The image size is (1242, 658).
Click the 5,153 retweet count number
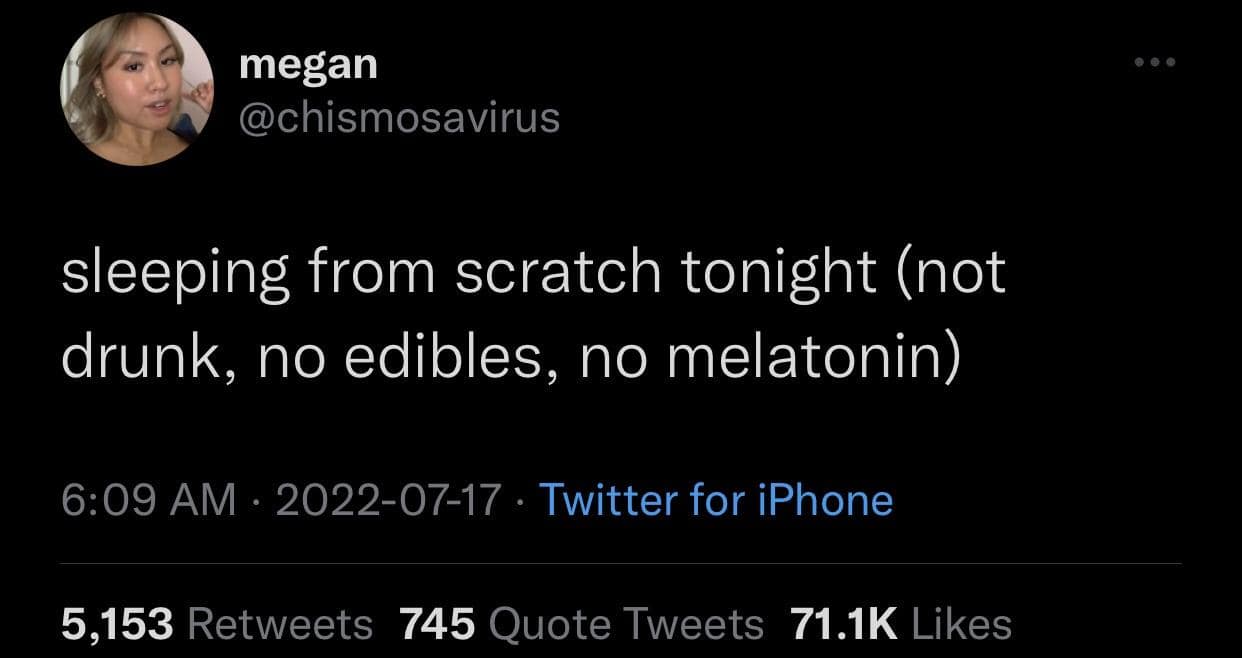118,624
